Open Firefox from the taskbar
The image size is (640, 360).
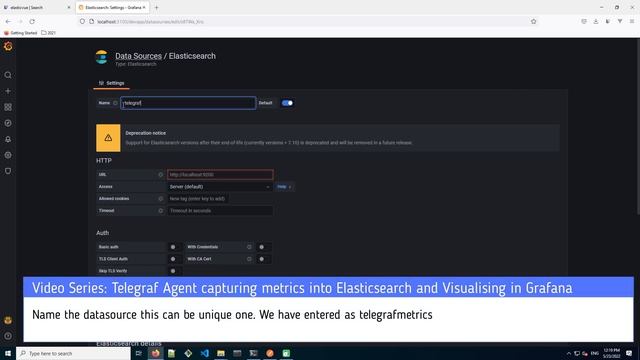coord(155,353)
